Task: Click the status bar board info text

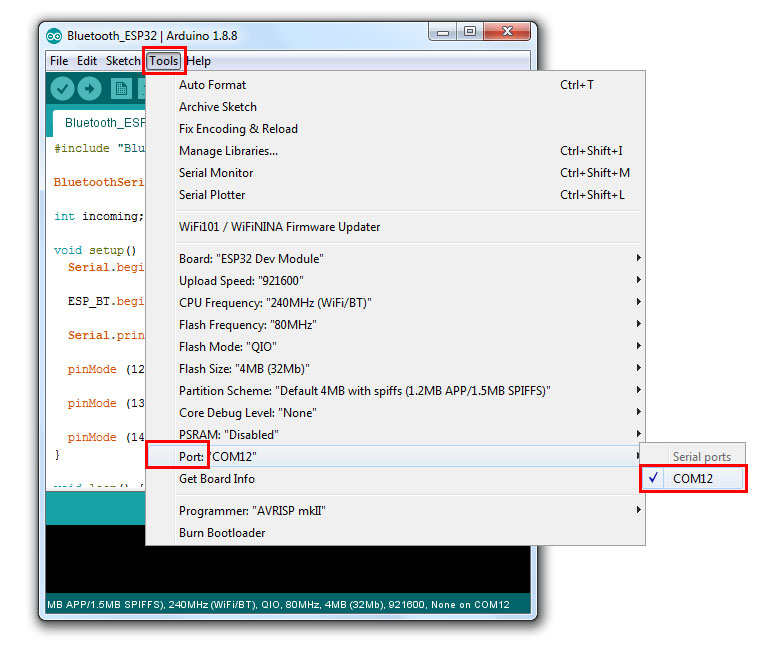Action: (x=278, y=604)
